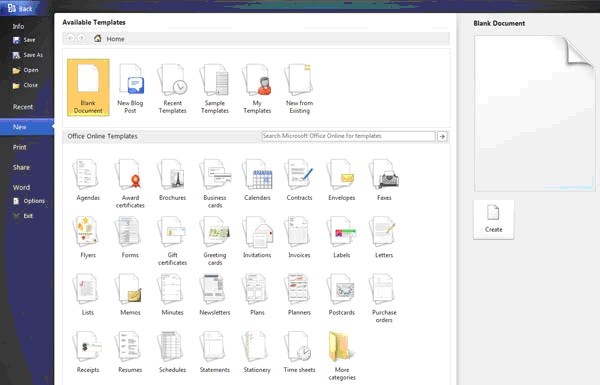Open Purchase orders templates
The height and width of the screenshot is (385, 600).
384,299
